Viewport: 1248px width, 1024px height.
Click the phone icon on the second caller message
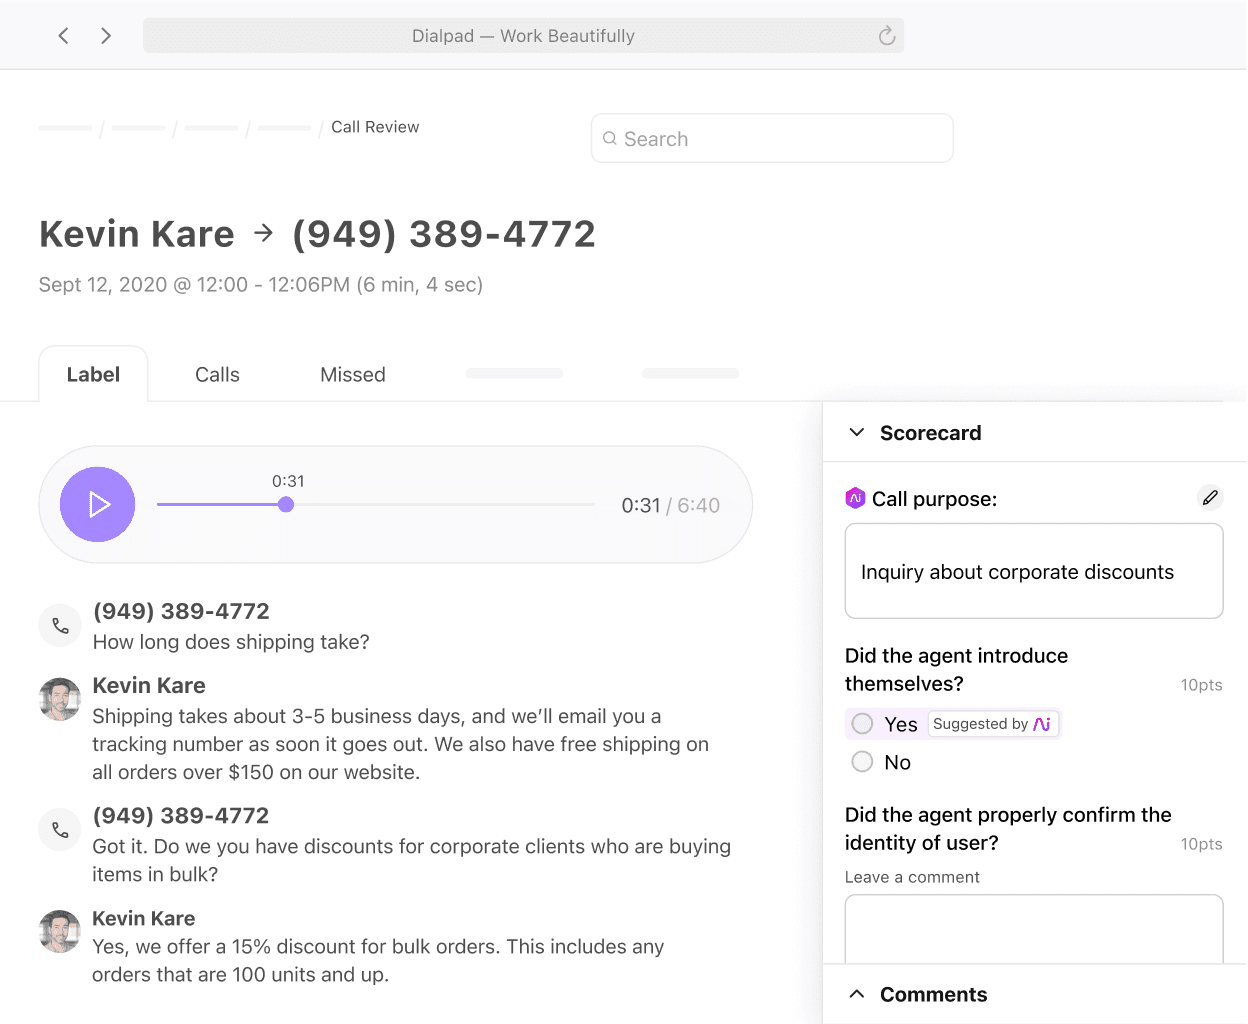point(59,829)
